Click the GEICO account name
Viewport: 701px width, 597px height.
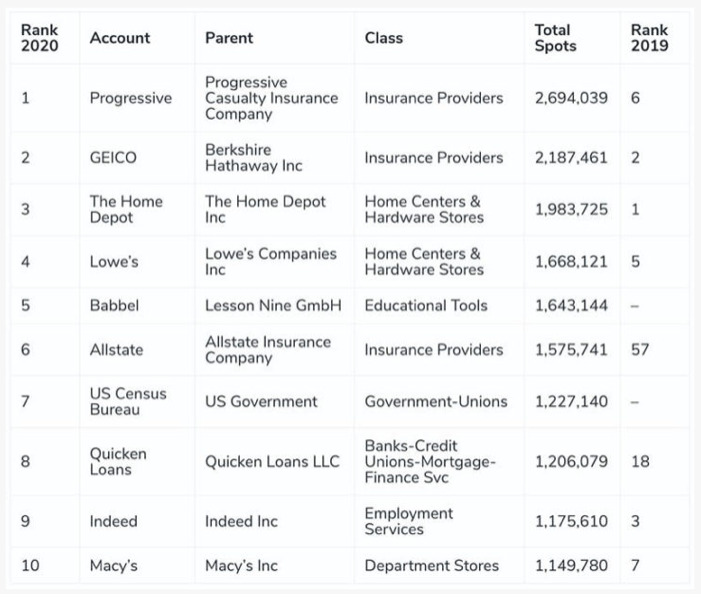113,158
